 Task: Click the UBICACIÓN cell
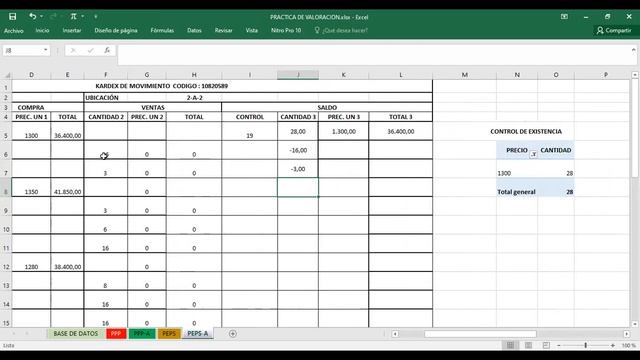pyautogui.click(x=106, y=98)
